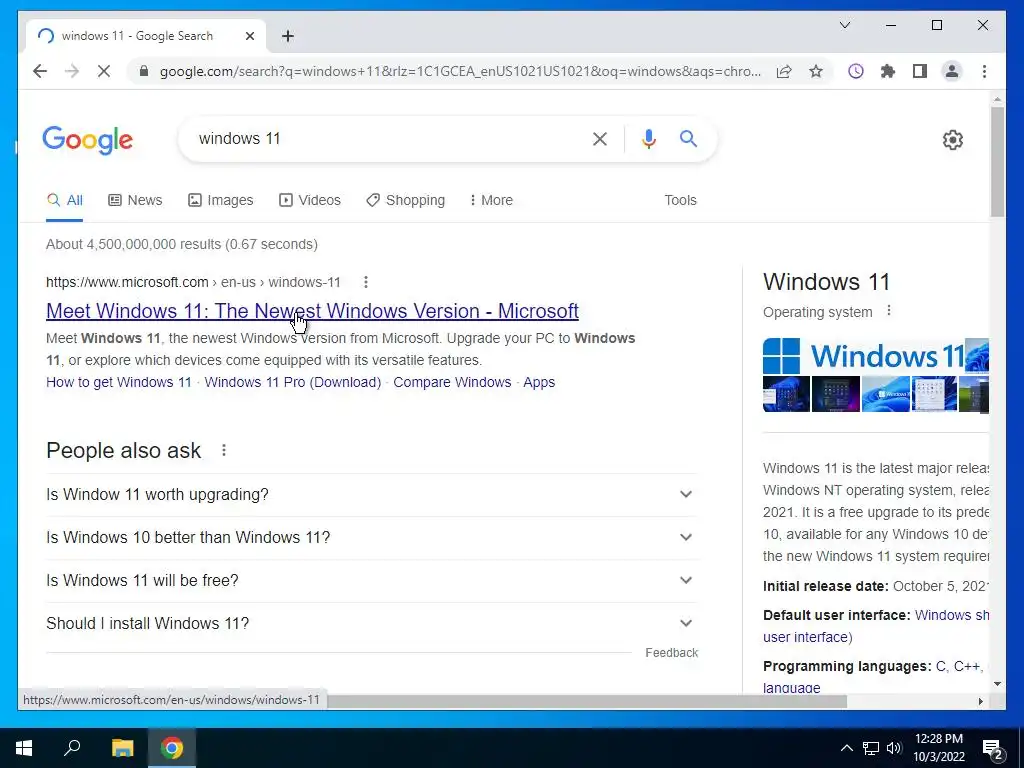Viewport: 1024px width, 768px height.
Task: Open File Explorer from taskbar
Action: [122, 748]
